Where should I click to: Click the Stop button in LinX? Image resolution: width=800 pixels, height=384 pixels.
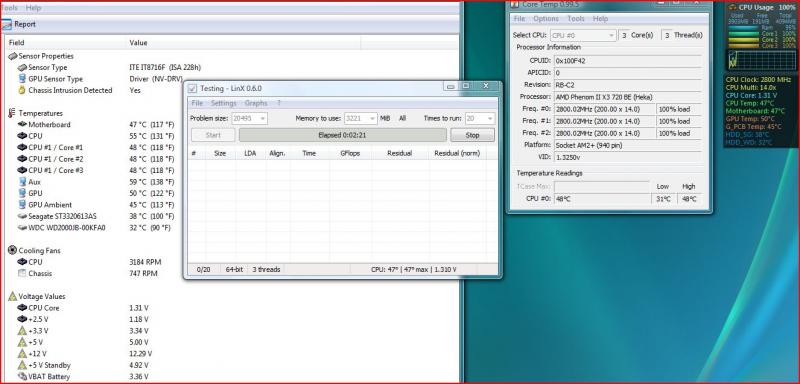tap(472, 135)
